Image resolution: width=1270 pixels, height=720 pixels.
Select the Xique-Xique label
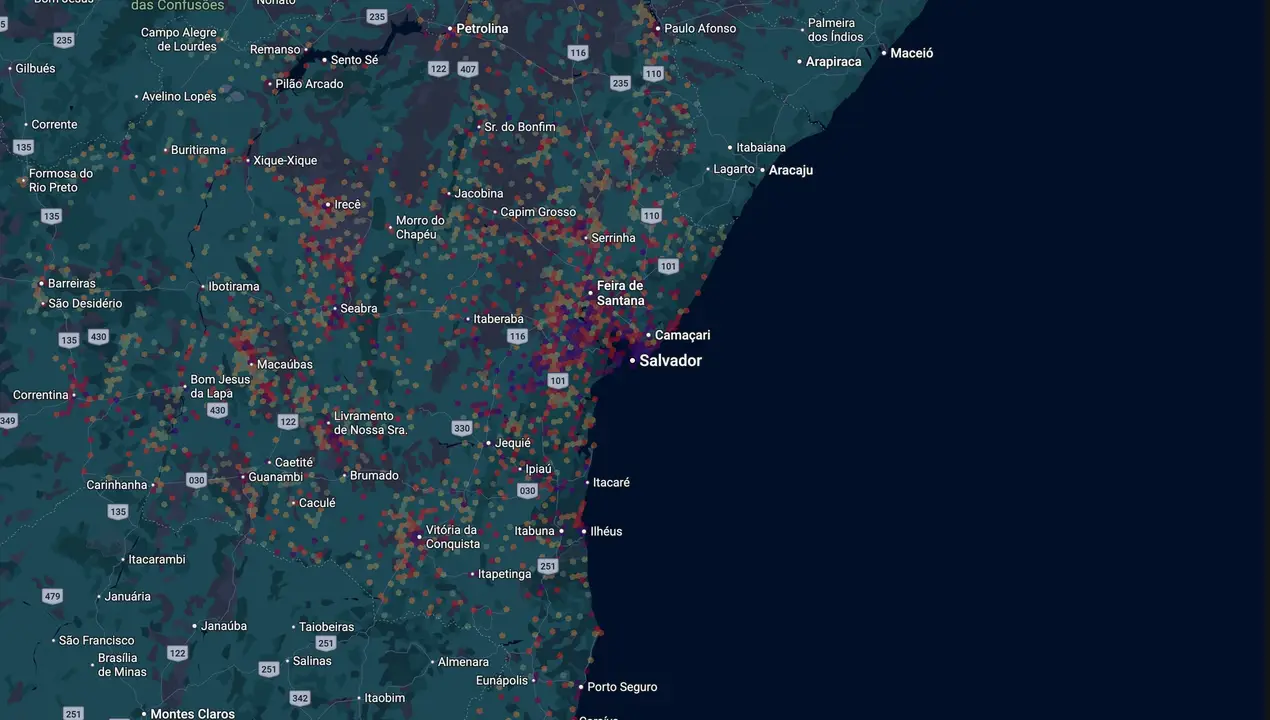pyautogui.click(x=285, y=160)
